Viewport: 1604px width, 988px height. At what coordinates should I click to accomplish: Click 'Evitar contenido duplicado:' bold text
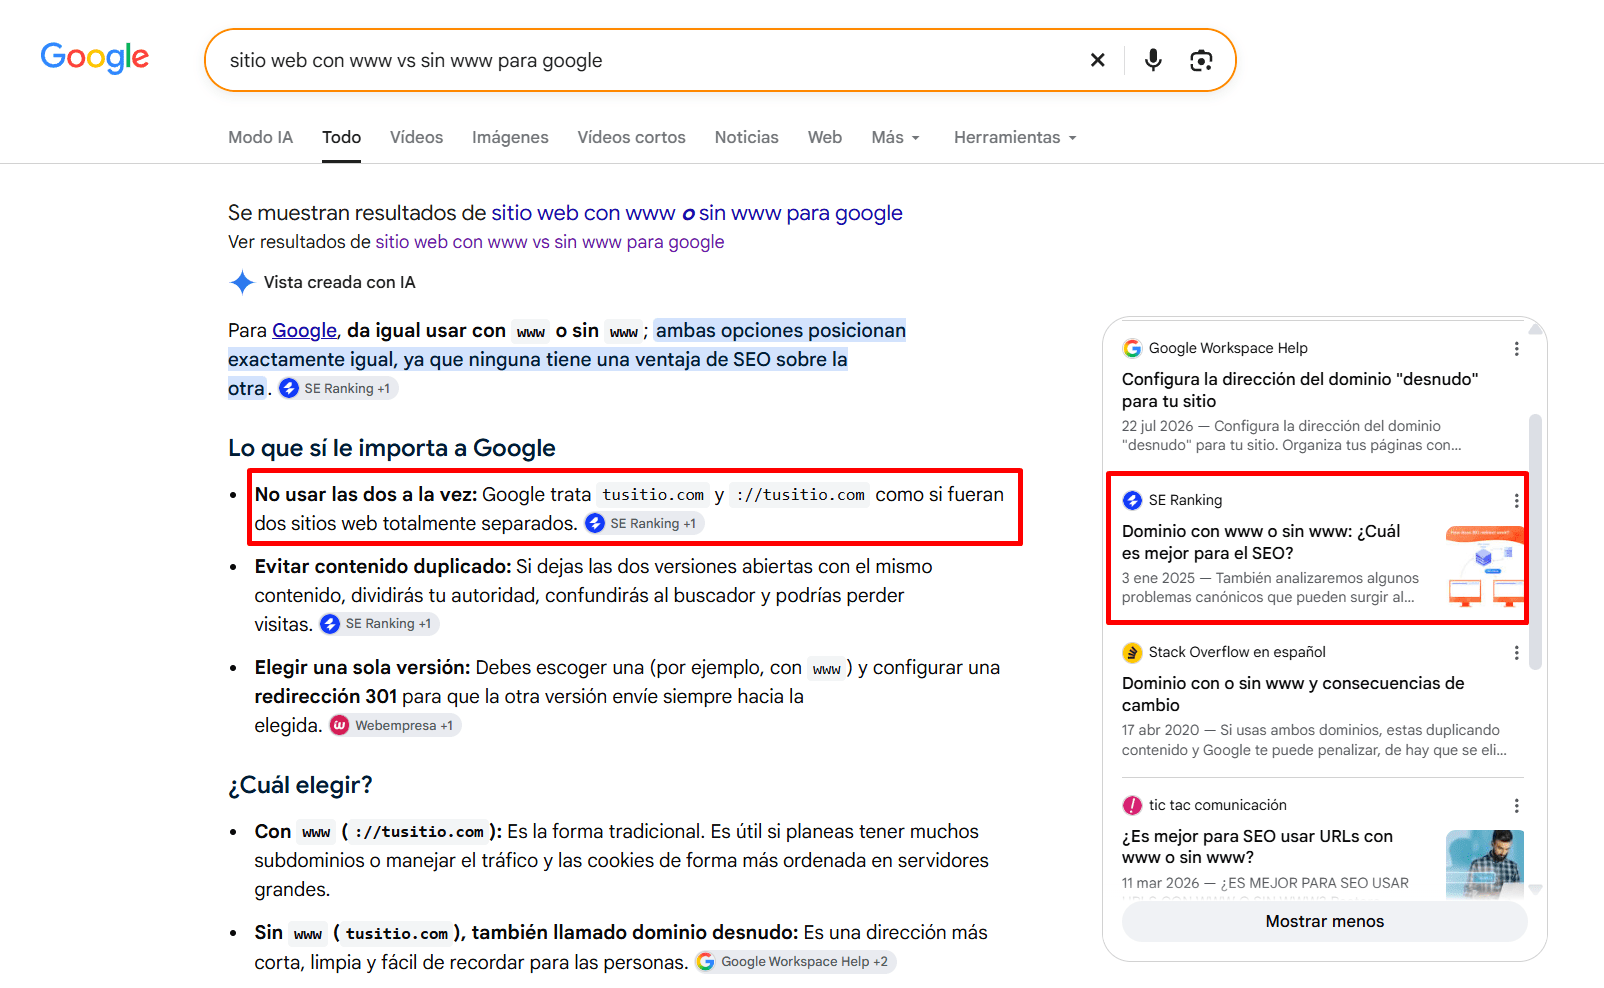click(383, 566)
